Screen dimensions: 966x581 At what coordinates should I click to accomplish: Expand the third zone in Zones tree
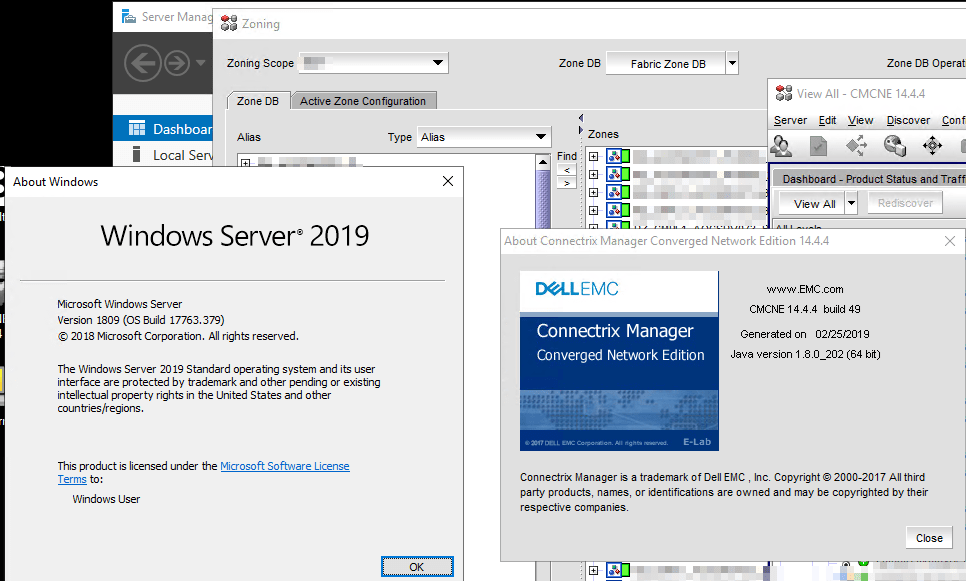593,192
